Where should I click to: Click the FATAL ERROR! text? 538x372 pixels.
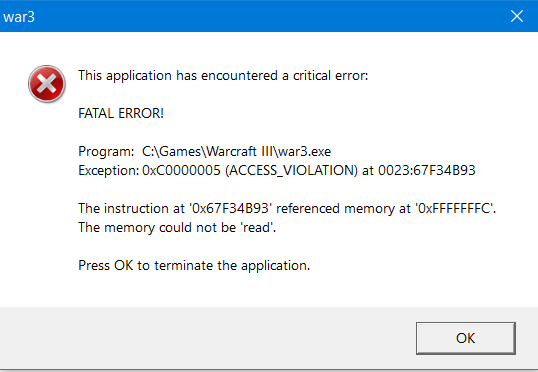[121, 113]
